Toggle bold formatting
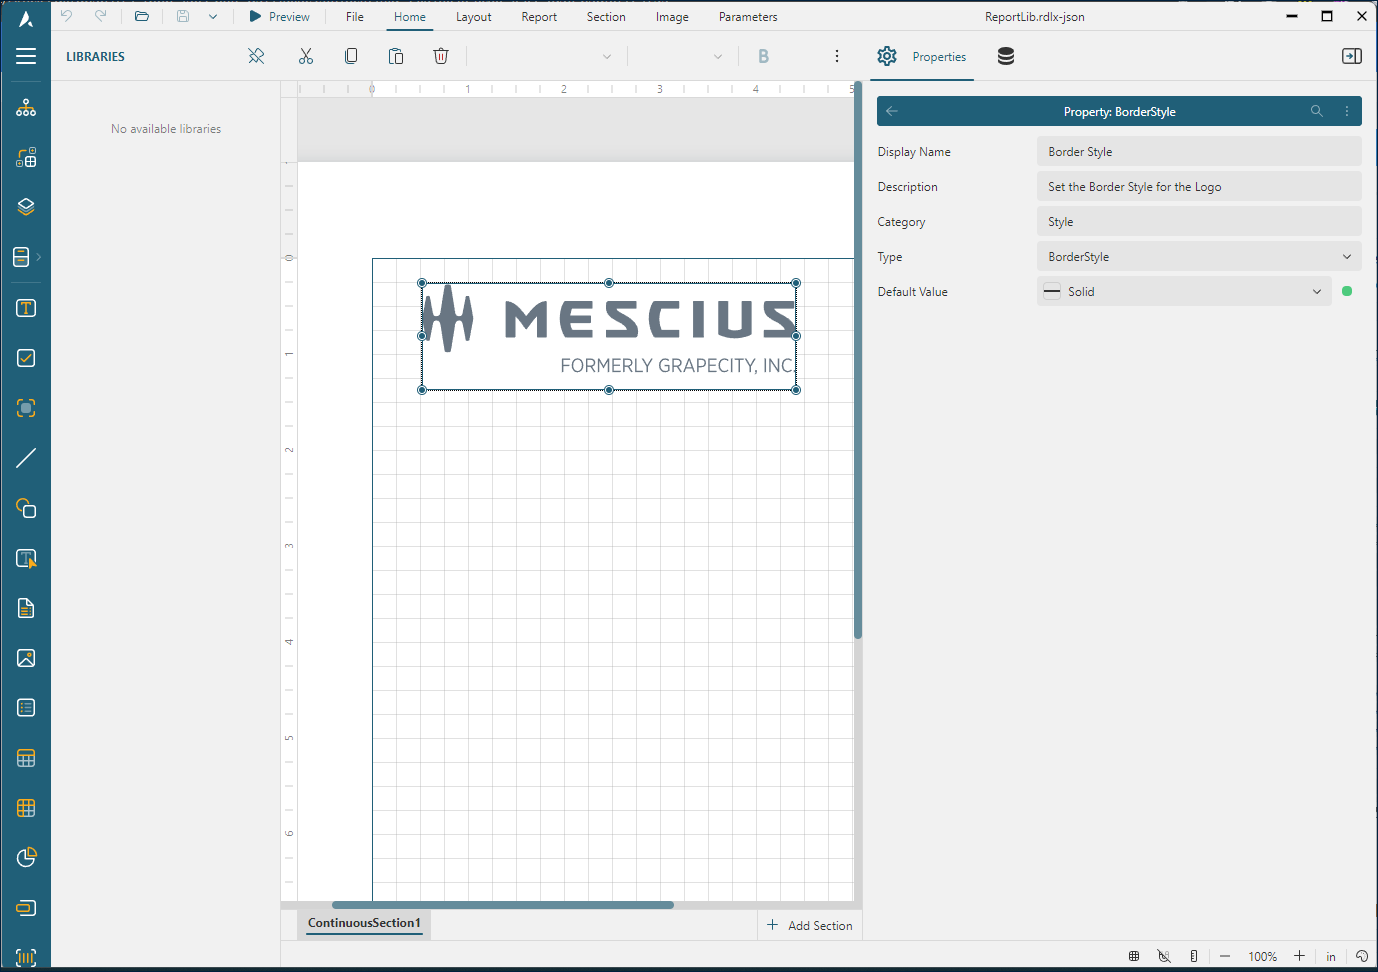 click(x=764, y=56)
